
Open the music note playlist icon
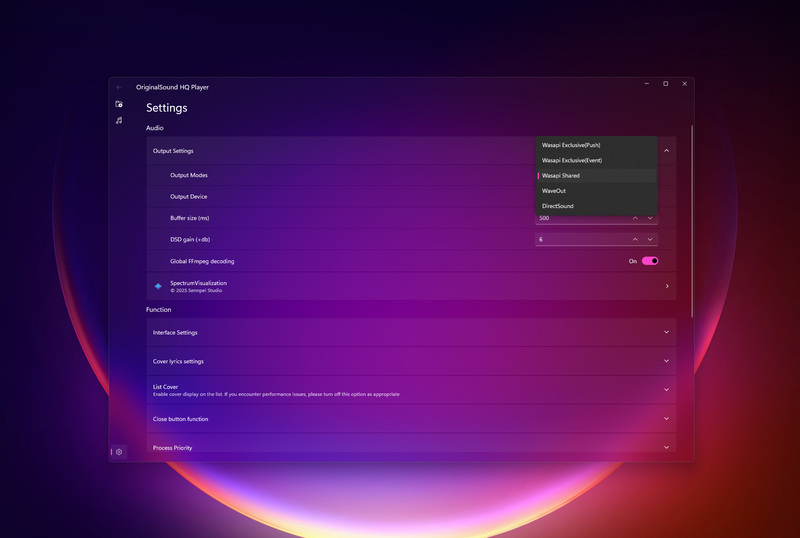(x=119, y=120)
